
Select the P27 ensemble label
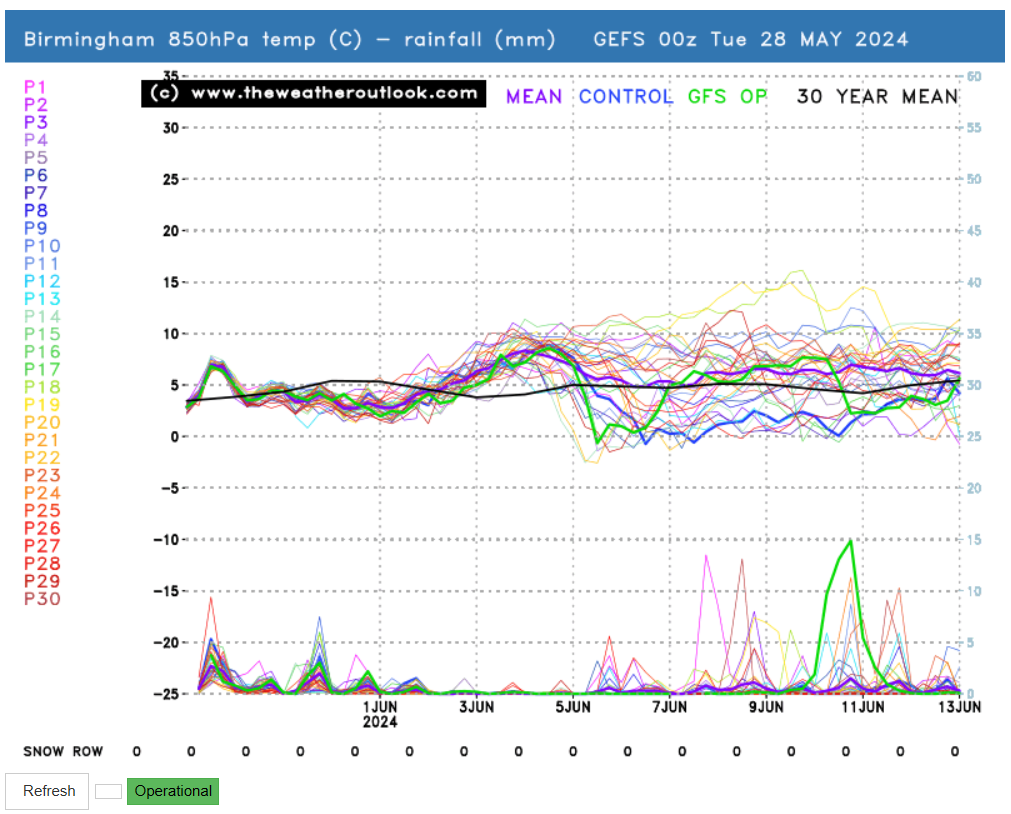pyautogui.click(x=42, y=546)
